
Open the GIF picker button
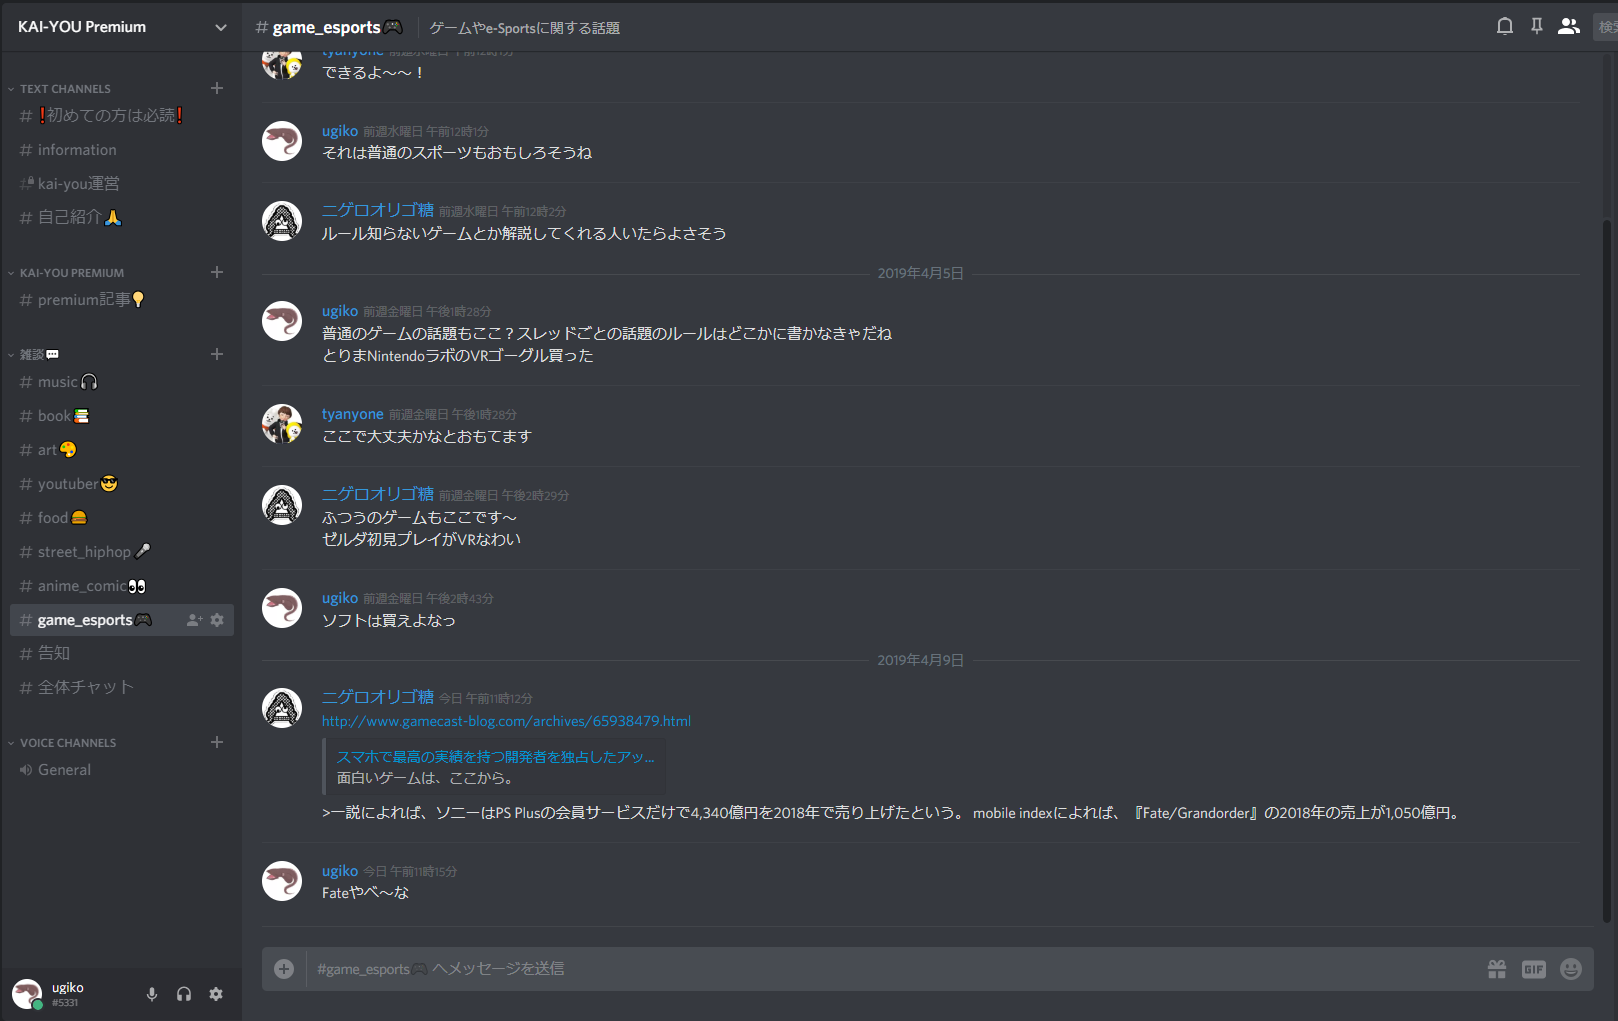pos(1534,969)
